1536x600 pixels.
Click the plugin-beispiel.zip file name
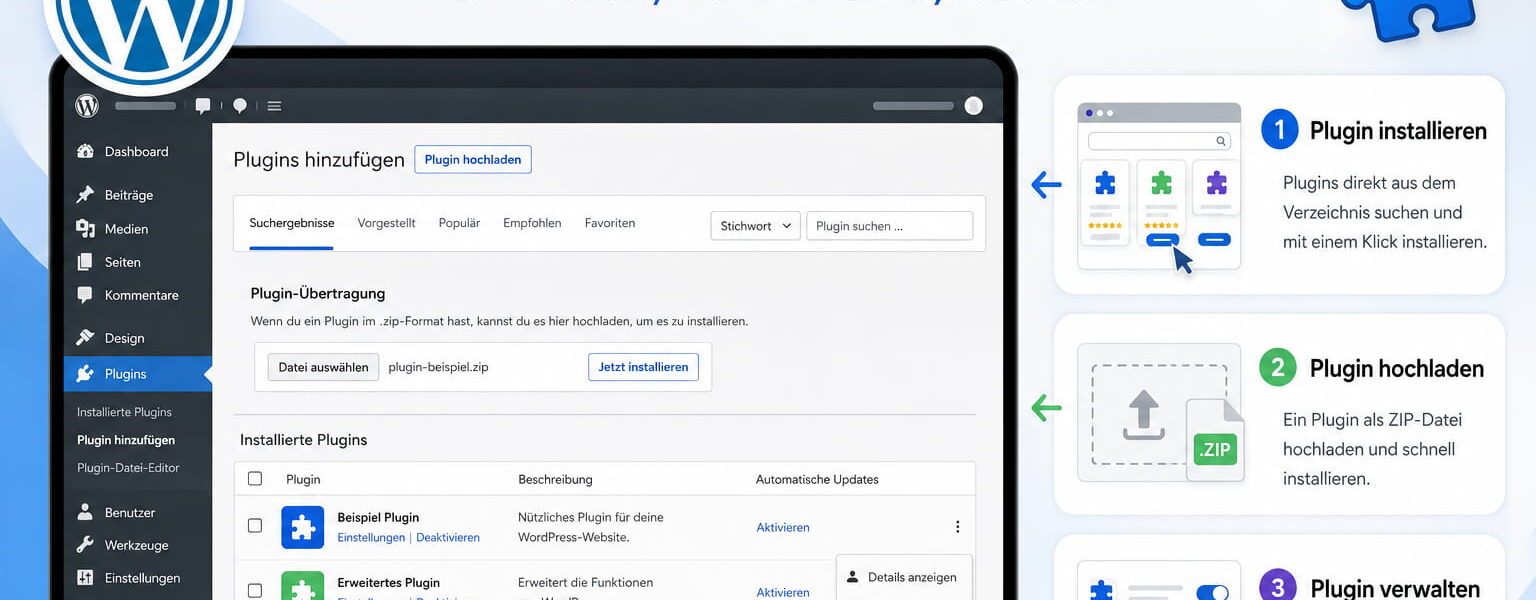click(438, 367)
